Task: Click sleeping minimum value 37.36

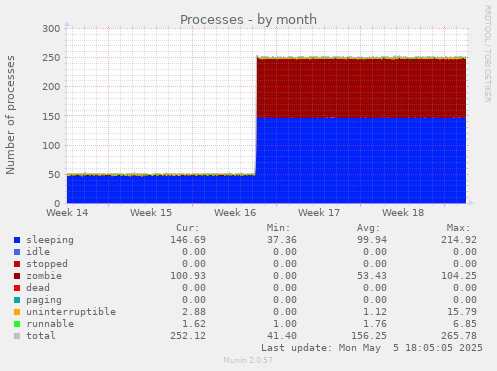Action: pyautogui.click(x=282, y=240)
